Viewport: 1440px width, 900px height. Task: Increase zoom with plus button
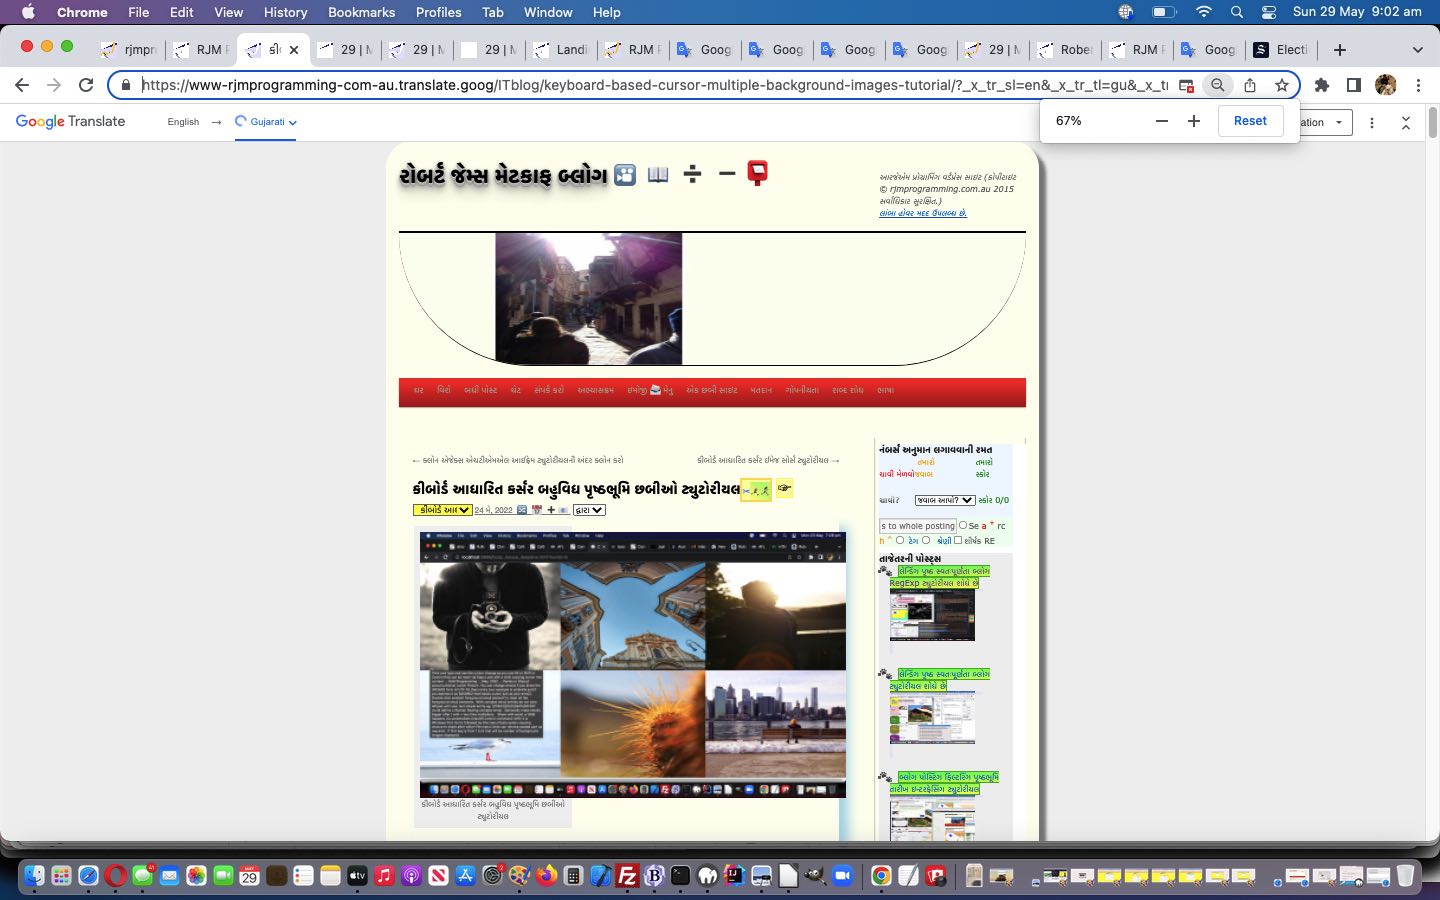point(1193,121)
